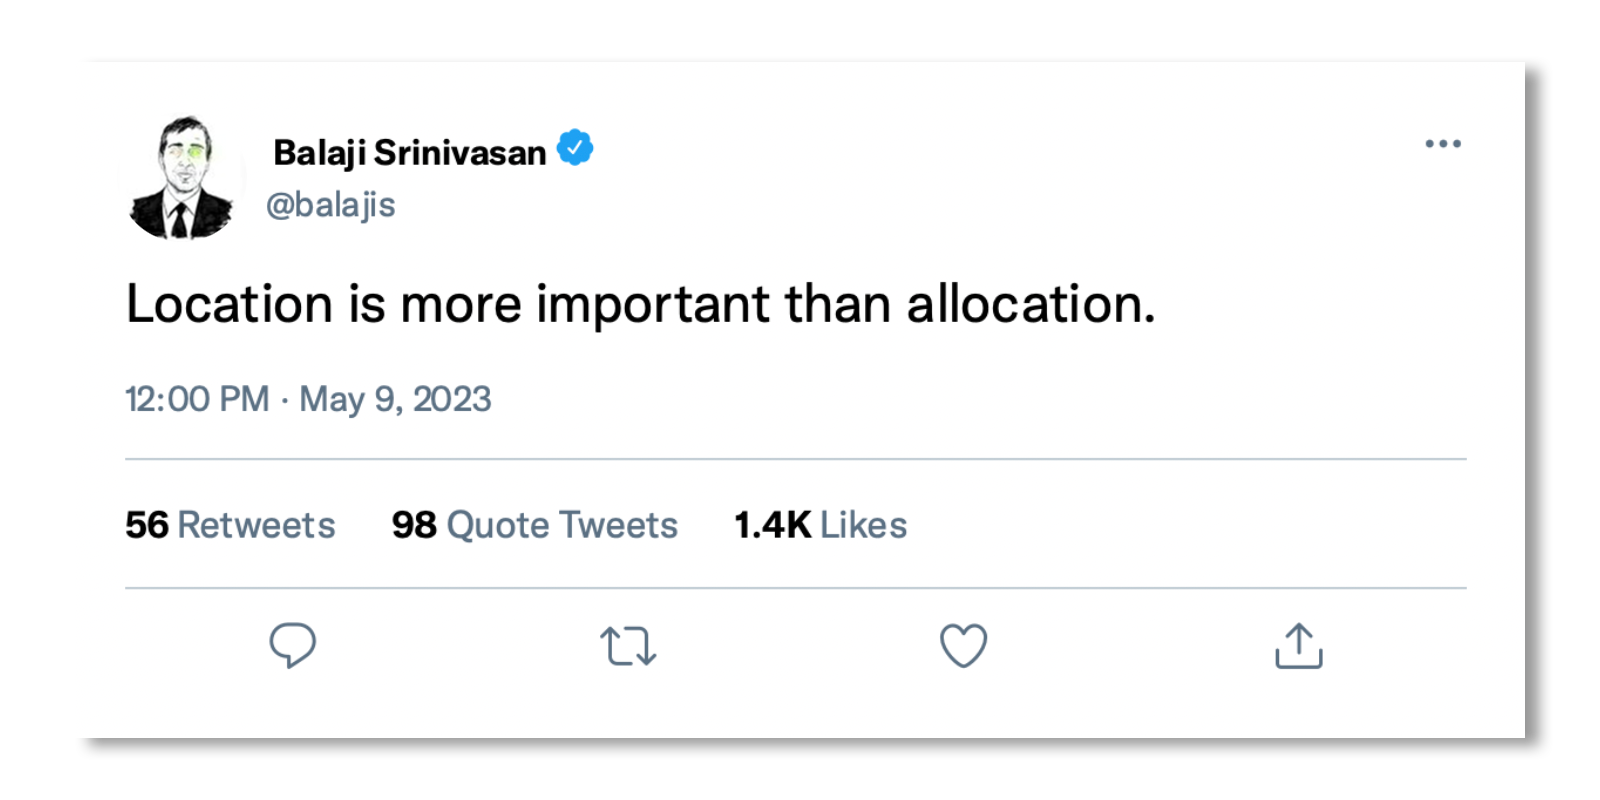Click the 12:00 PM timestamp
Viewport: 1600px width, 800px height.
197,399
